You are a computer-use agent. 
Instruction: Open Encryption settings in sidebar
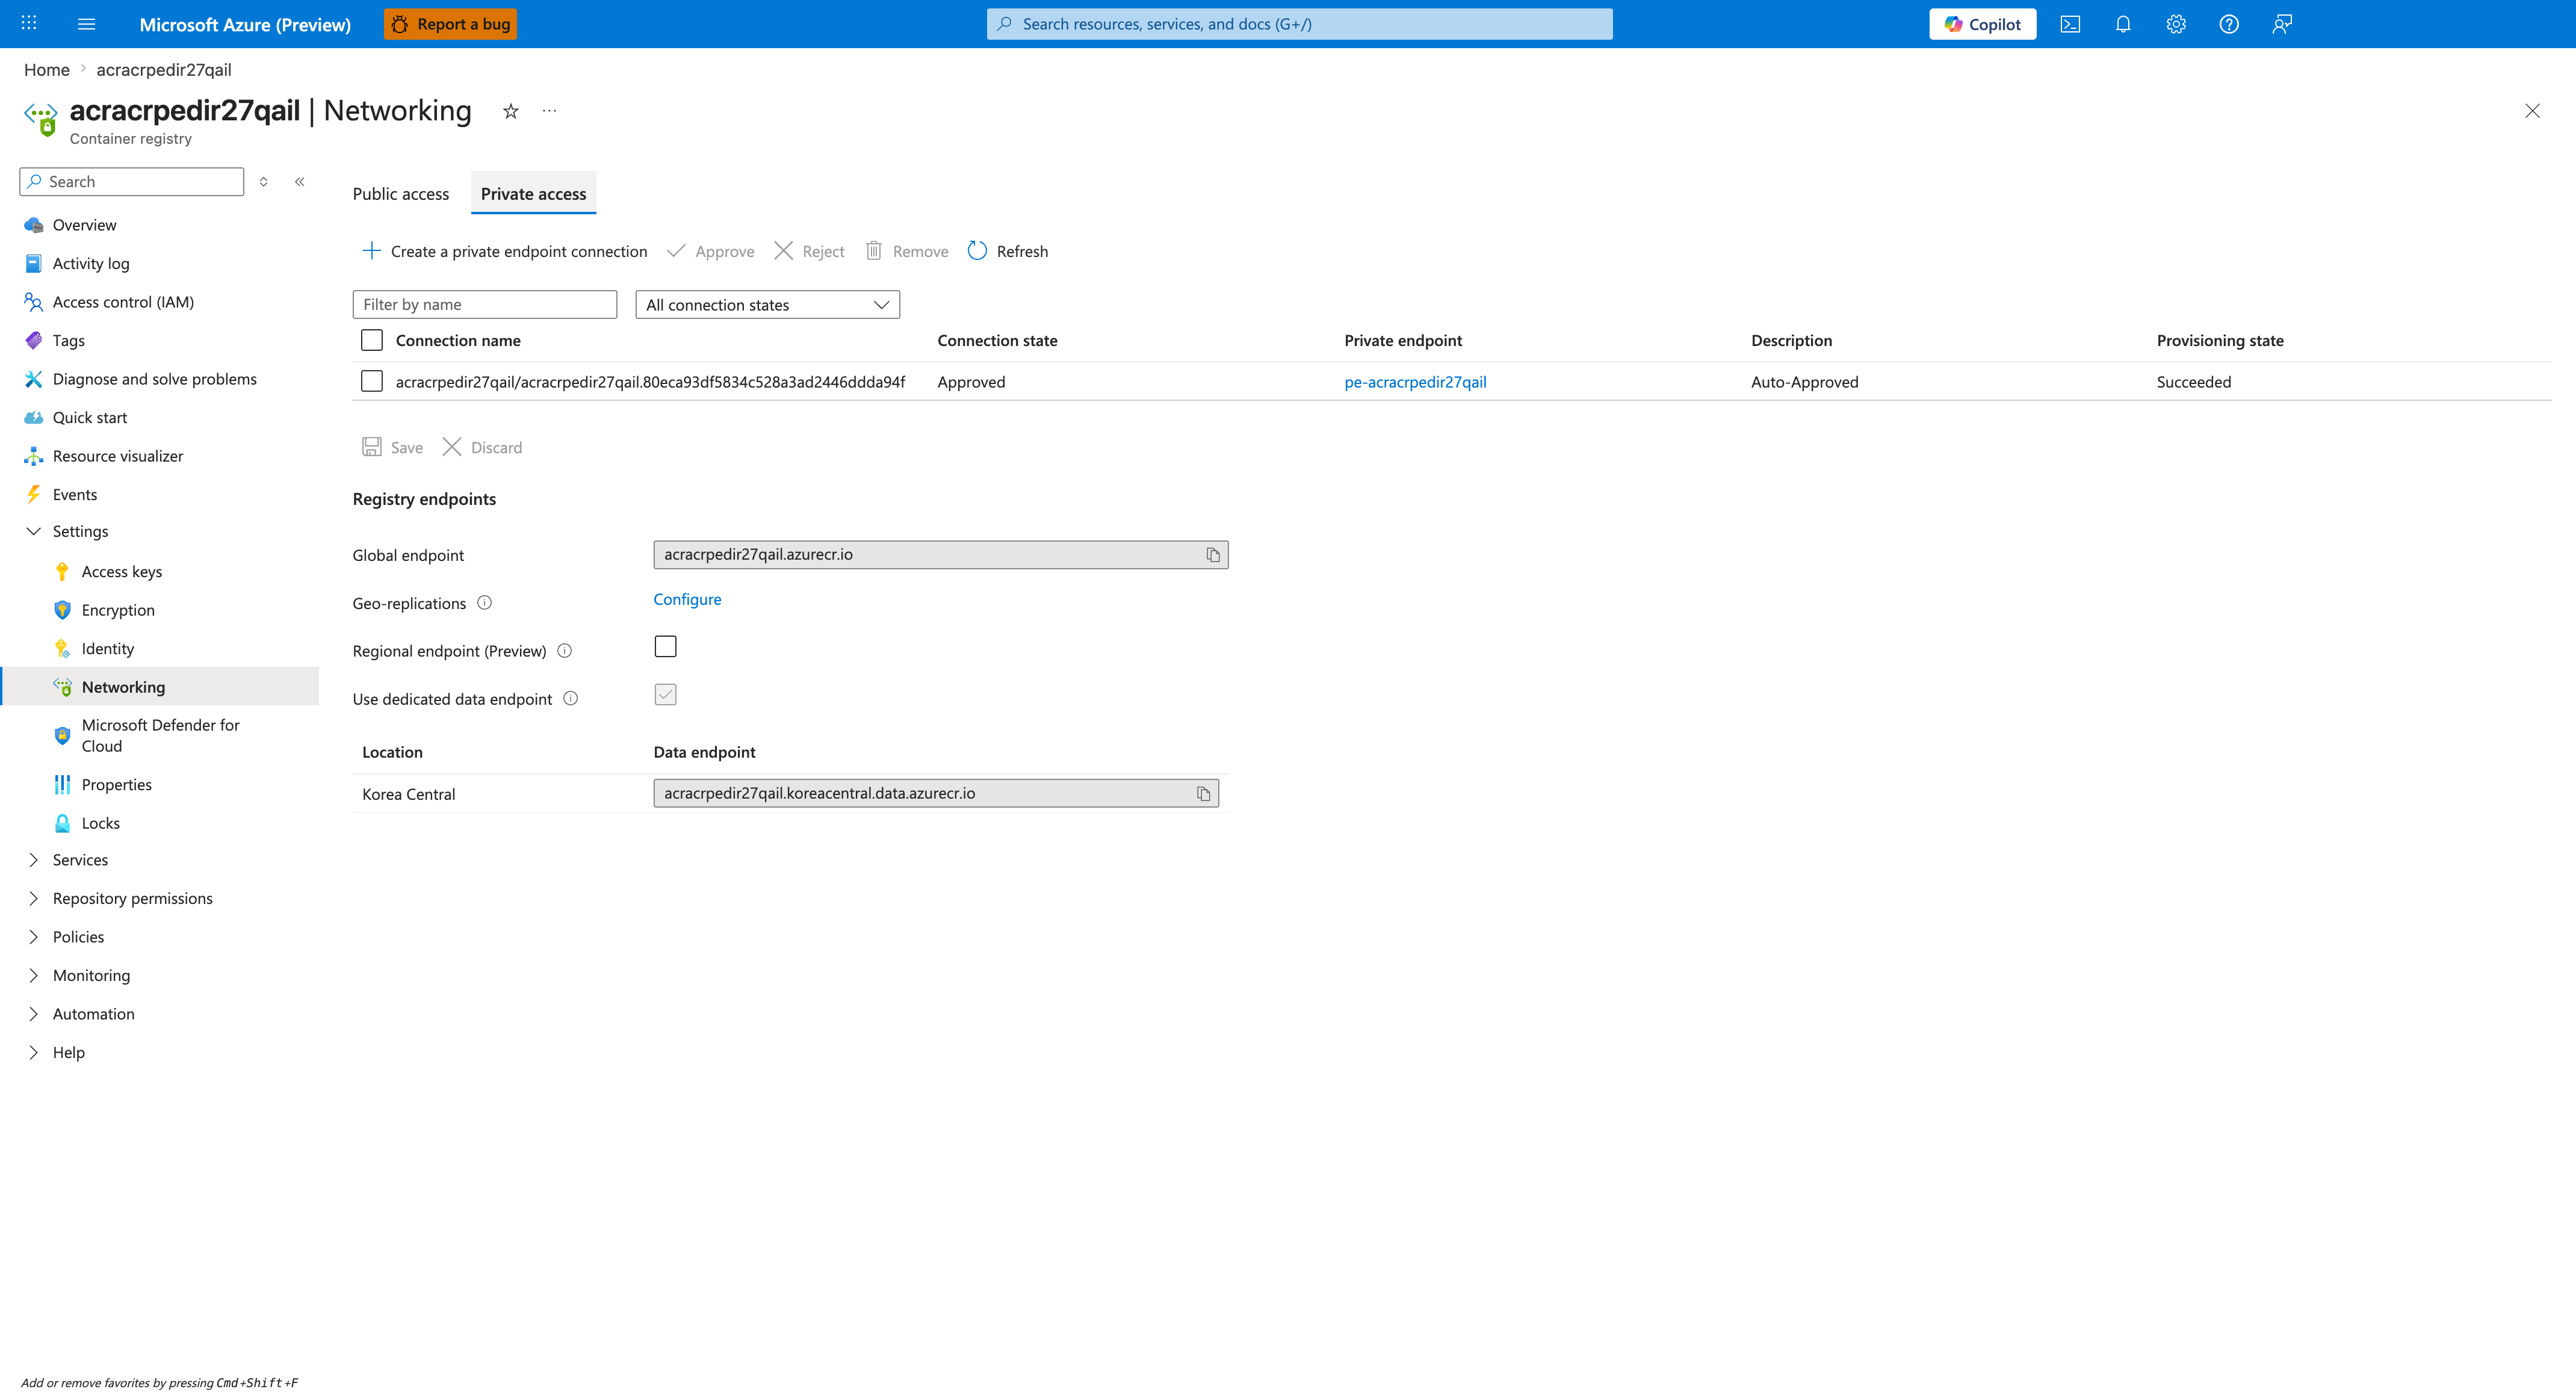click(118, 610)
